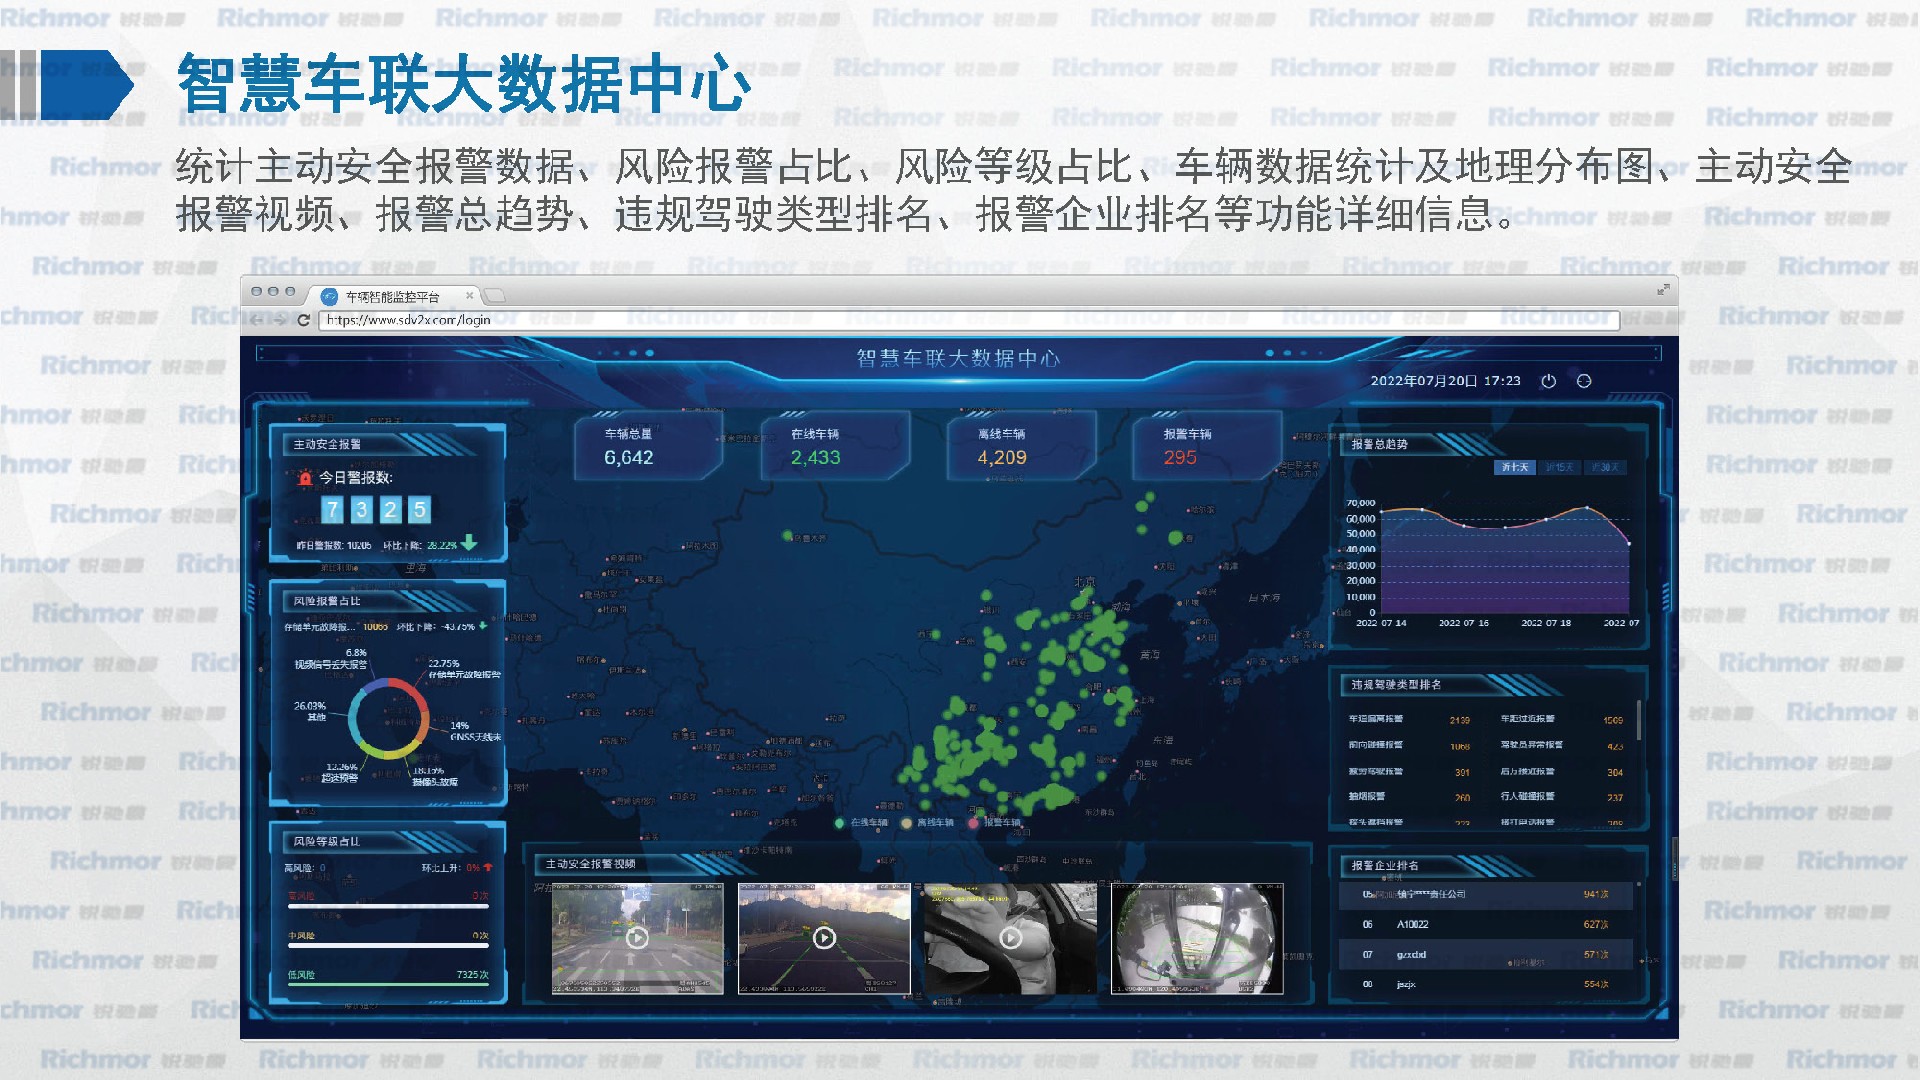Click the 车道偏离报警 2139 row

tap(1410, 719)
